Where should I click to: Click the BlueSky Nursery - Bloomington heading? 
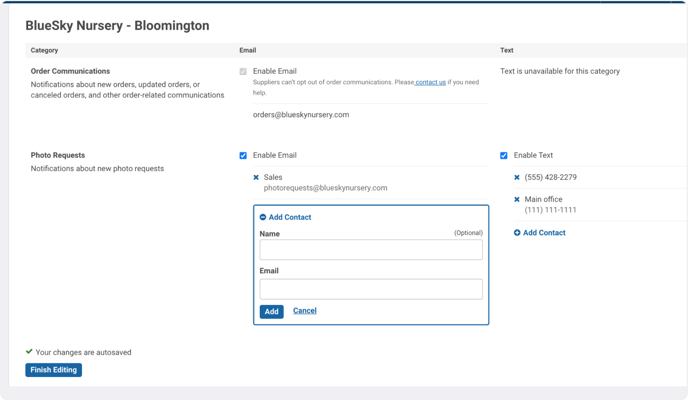coord(117,25)
